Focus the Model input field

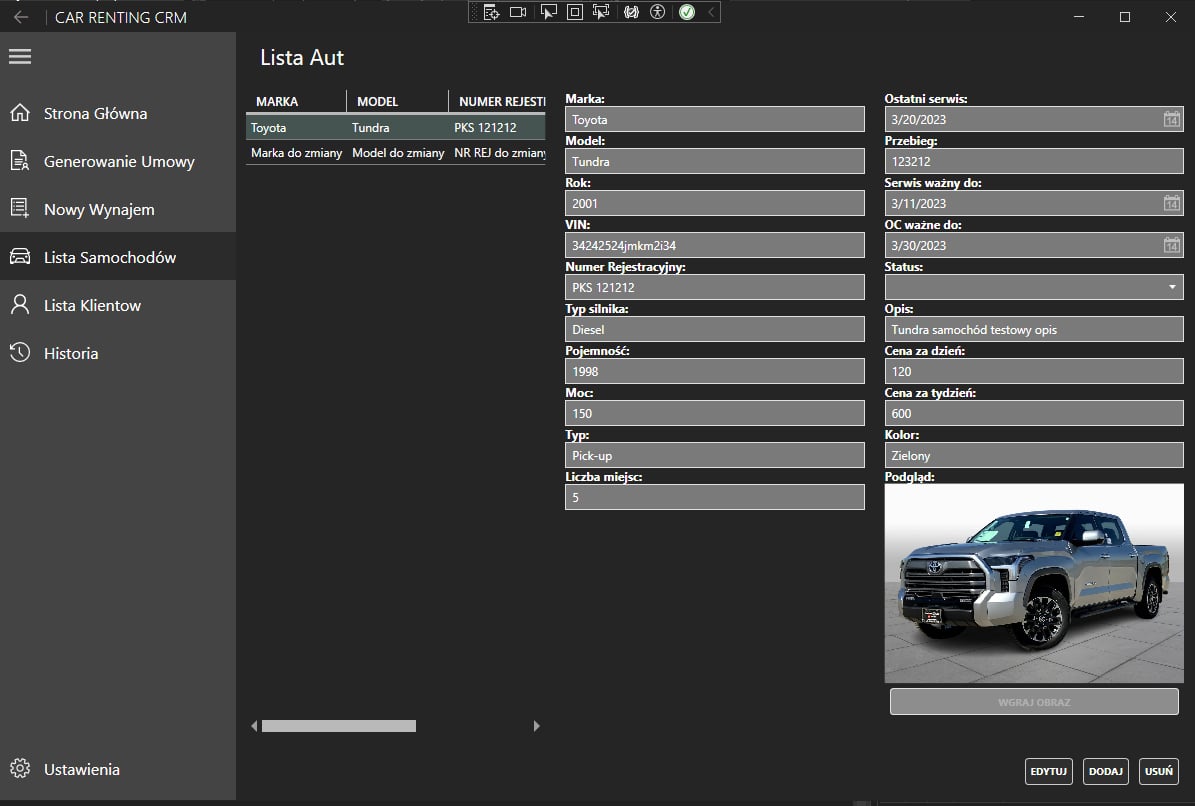[715, 162]
